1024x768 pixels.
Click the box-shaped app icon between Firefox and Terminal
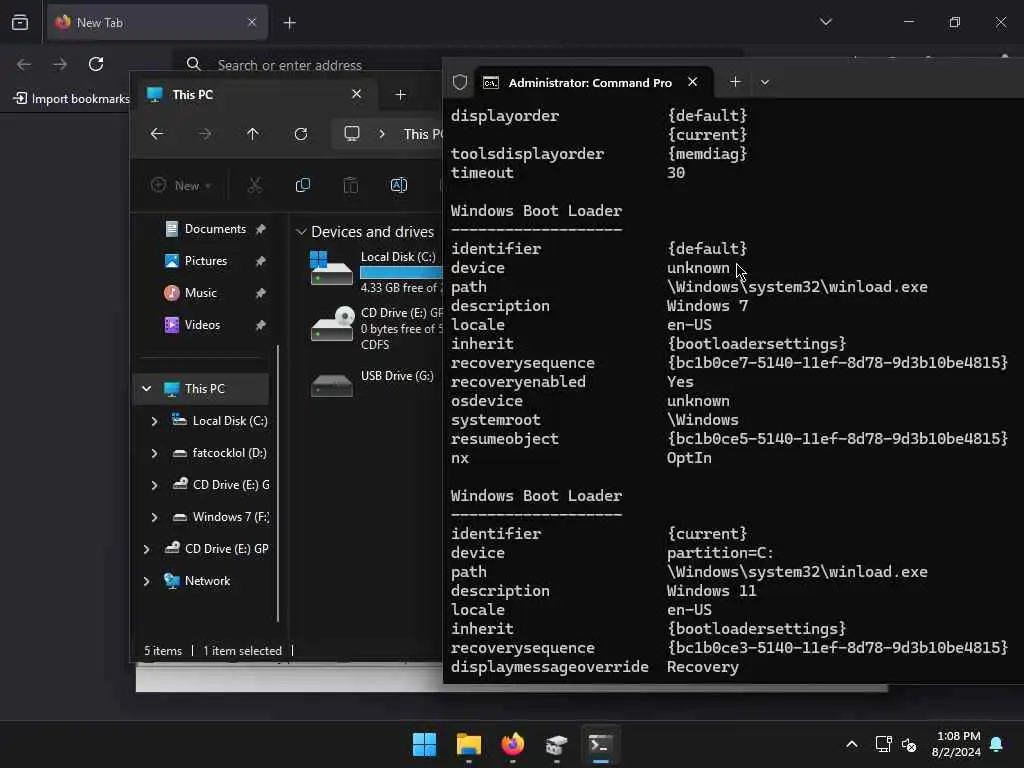[556, 744]
